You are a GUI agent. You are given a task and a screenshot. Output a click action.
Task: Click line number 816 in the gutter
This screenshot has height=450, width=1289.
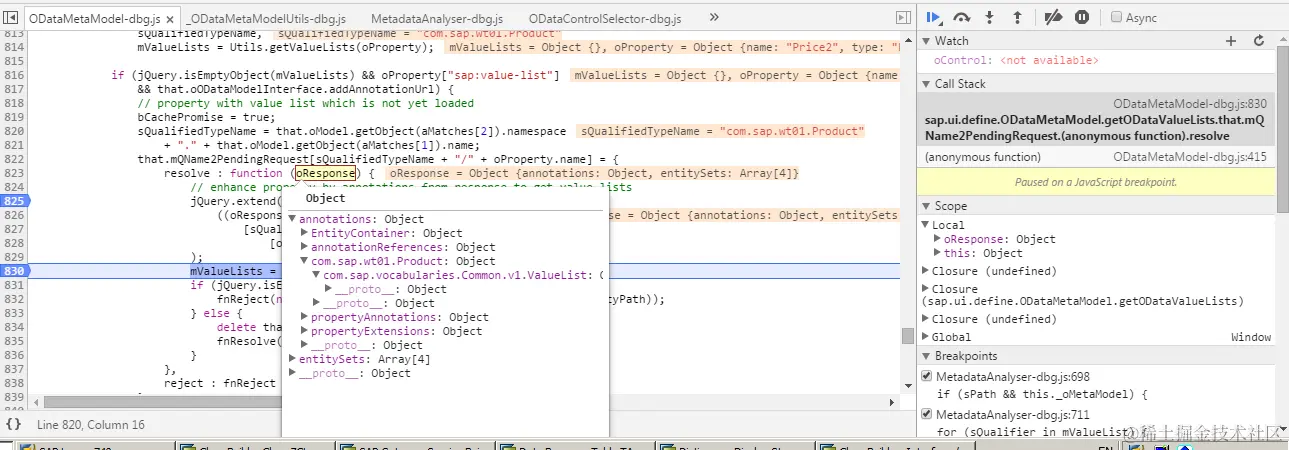[x=14, y=75]
